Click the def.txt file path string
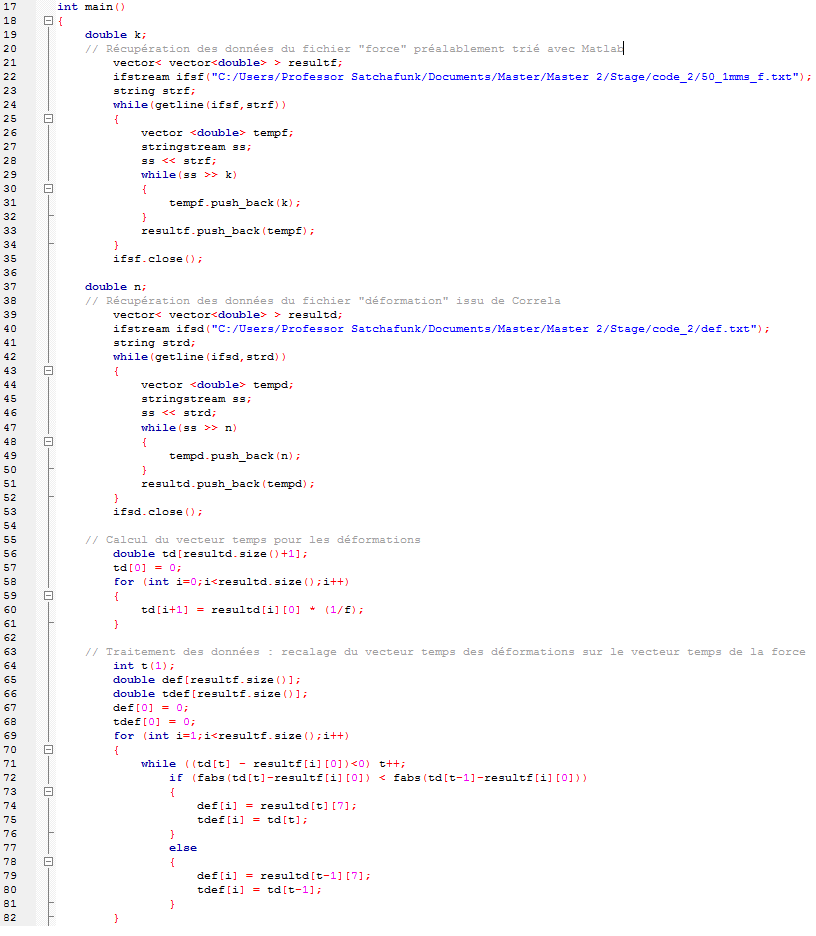The image size is (816, 936). pos(485,329)
